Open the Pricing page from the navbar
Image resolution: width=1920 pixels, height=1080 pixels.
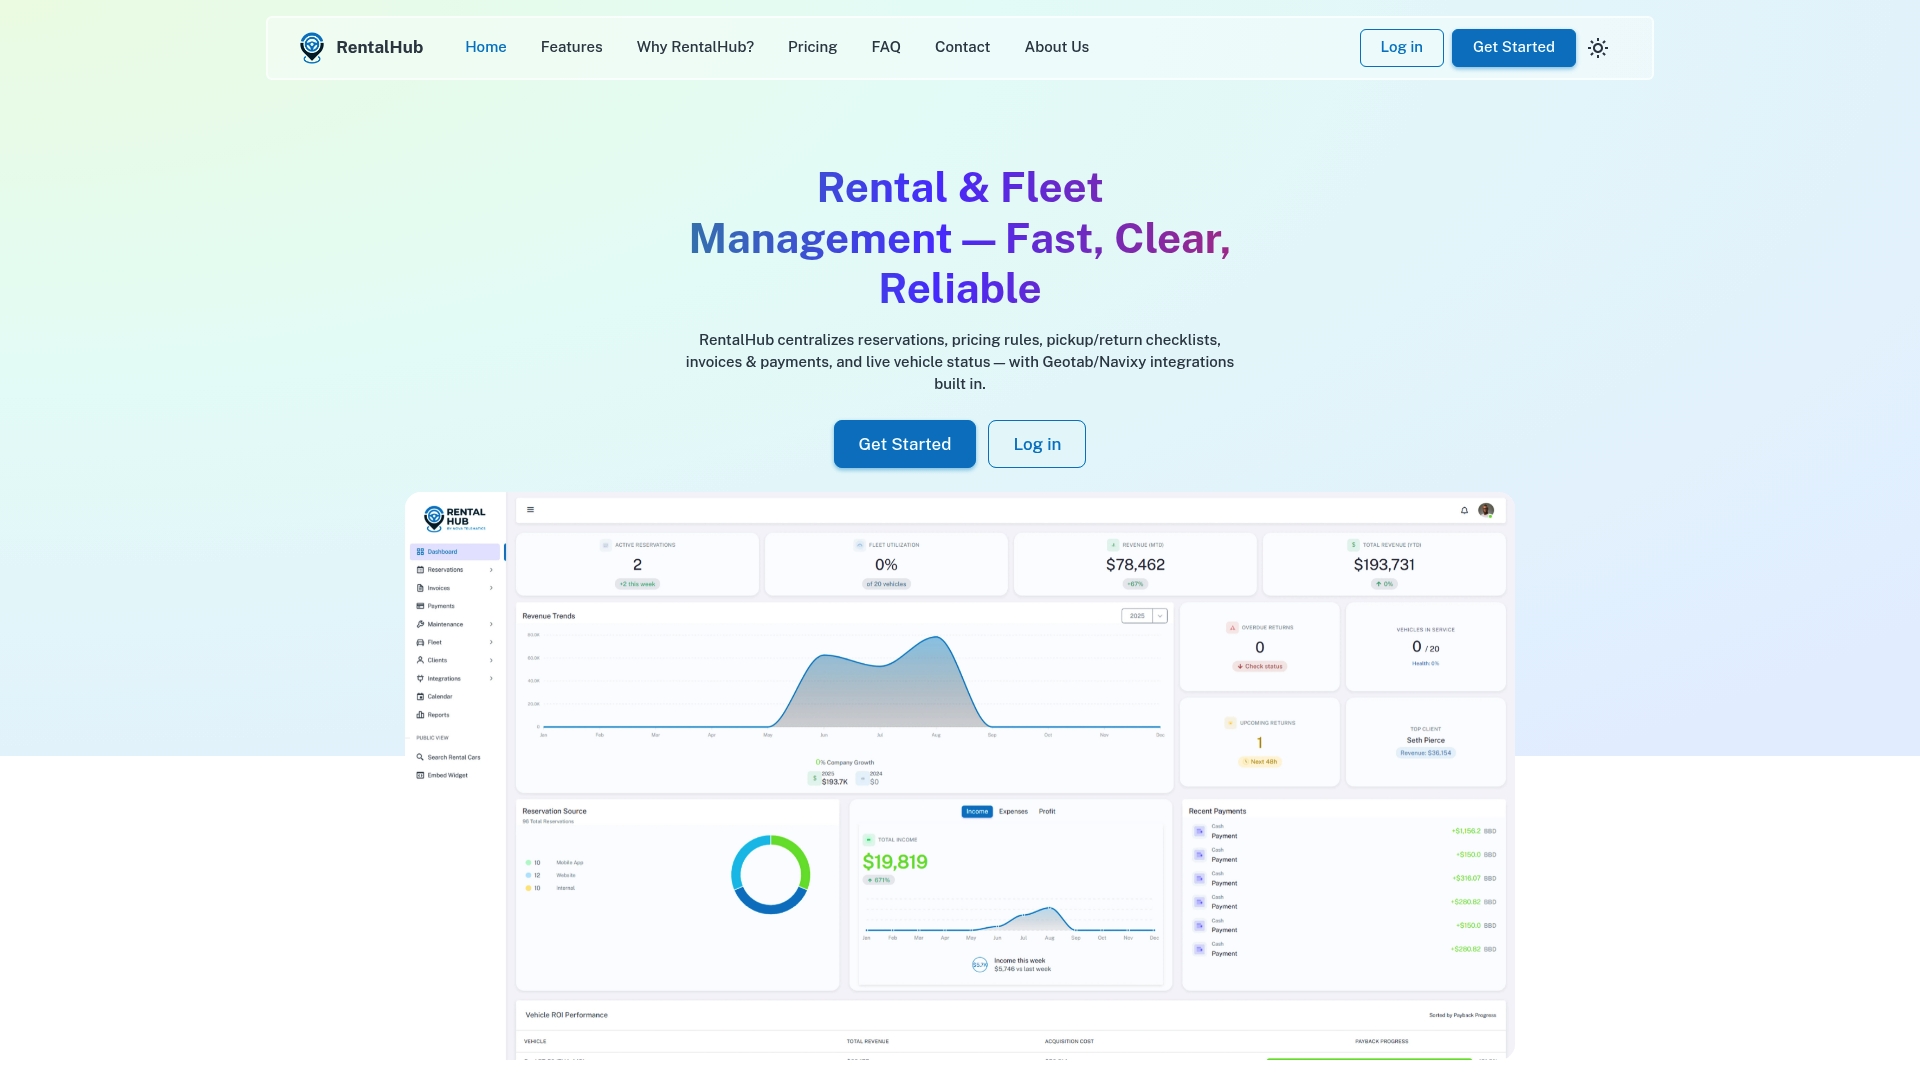tap(812, 47)
